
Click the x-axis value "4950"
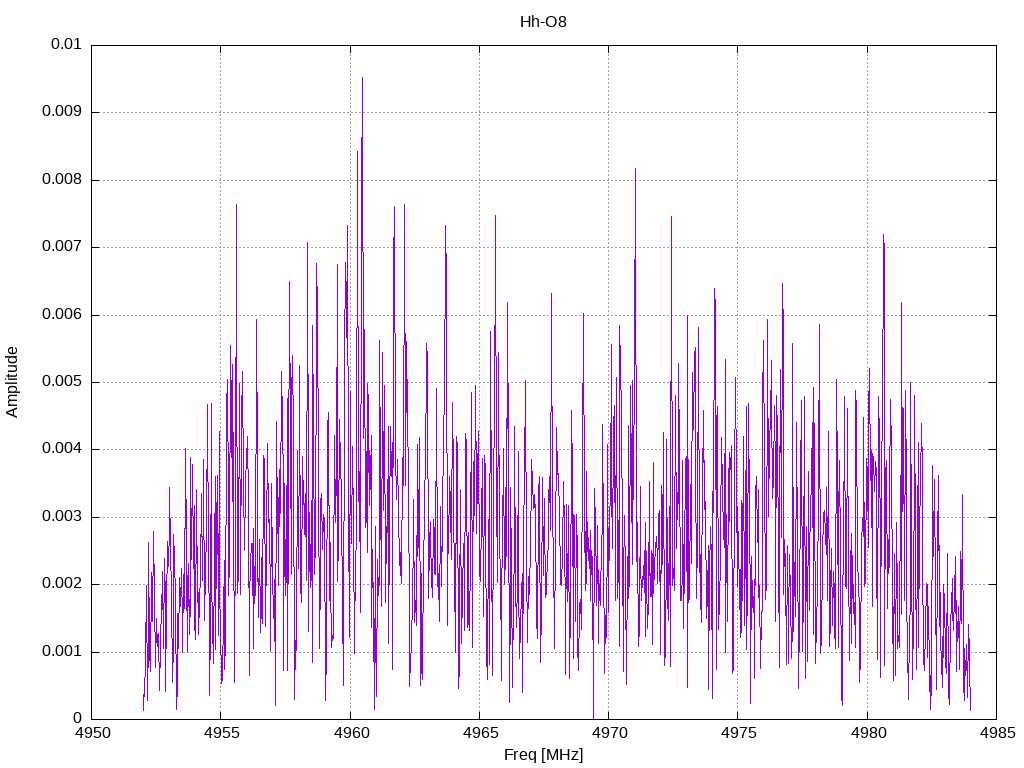point(92,733)
